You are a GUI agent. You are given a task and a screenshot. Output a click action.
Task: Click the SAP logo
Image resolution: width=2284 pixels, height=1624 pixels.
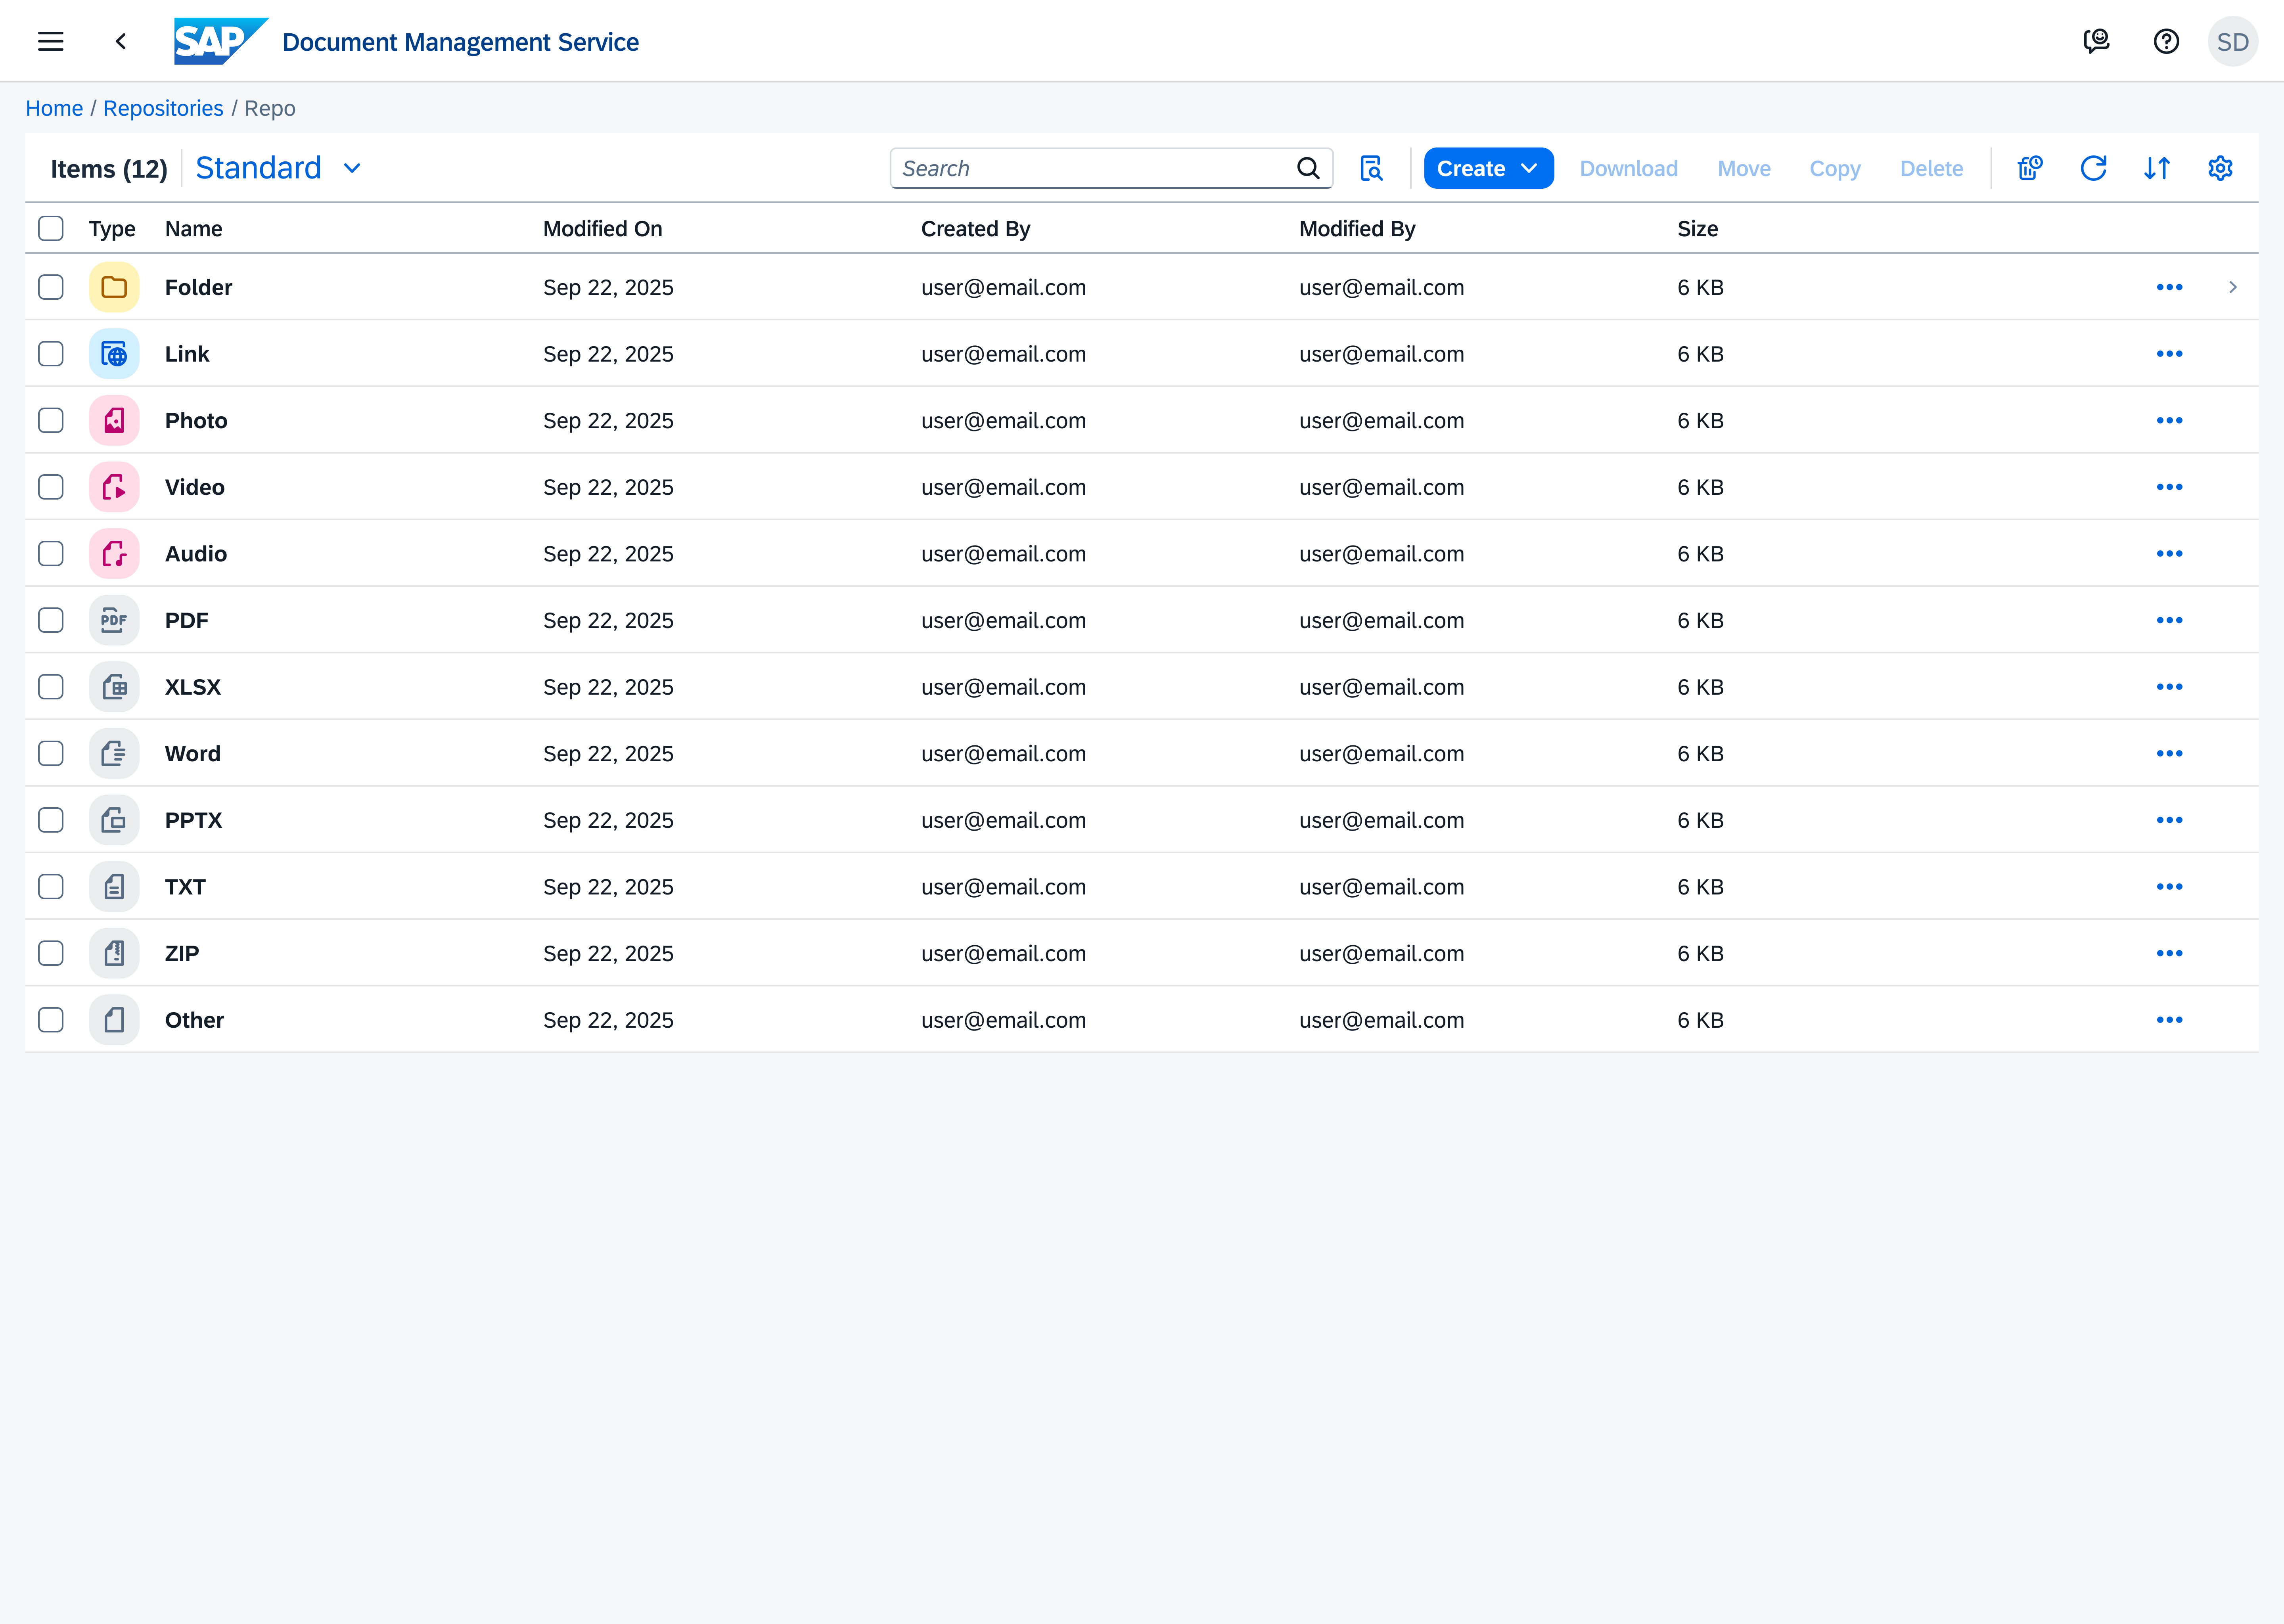coord(221,41)
